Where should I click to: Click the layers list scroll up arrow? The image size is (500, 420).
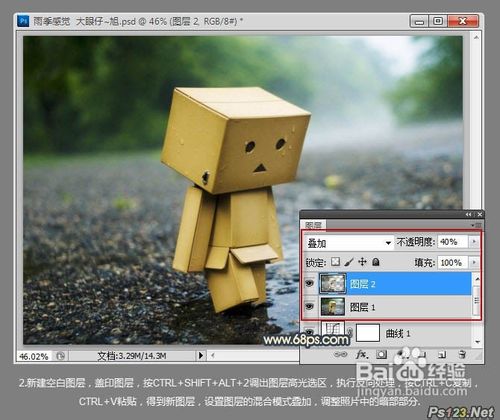[477, 278]
